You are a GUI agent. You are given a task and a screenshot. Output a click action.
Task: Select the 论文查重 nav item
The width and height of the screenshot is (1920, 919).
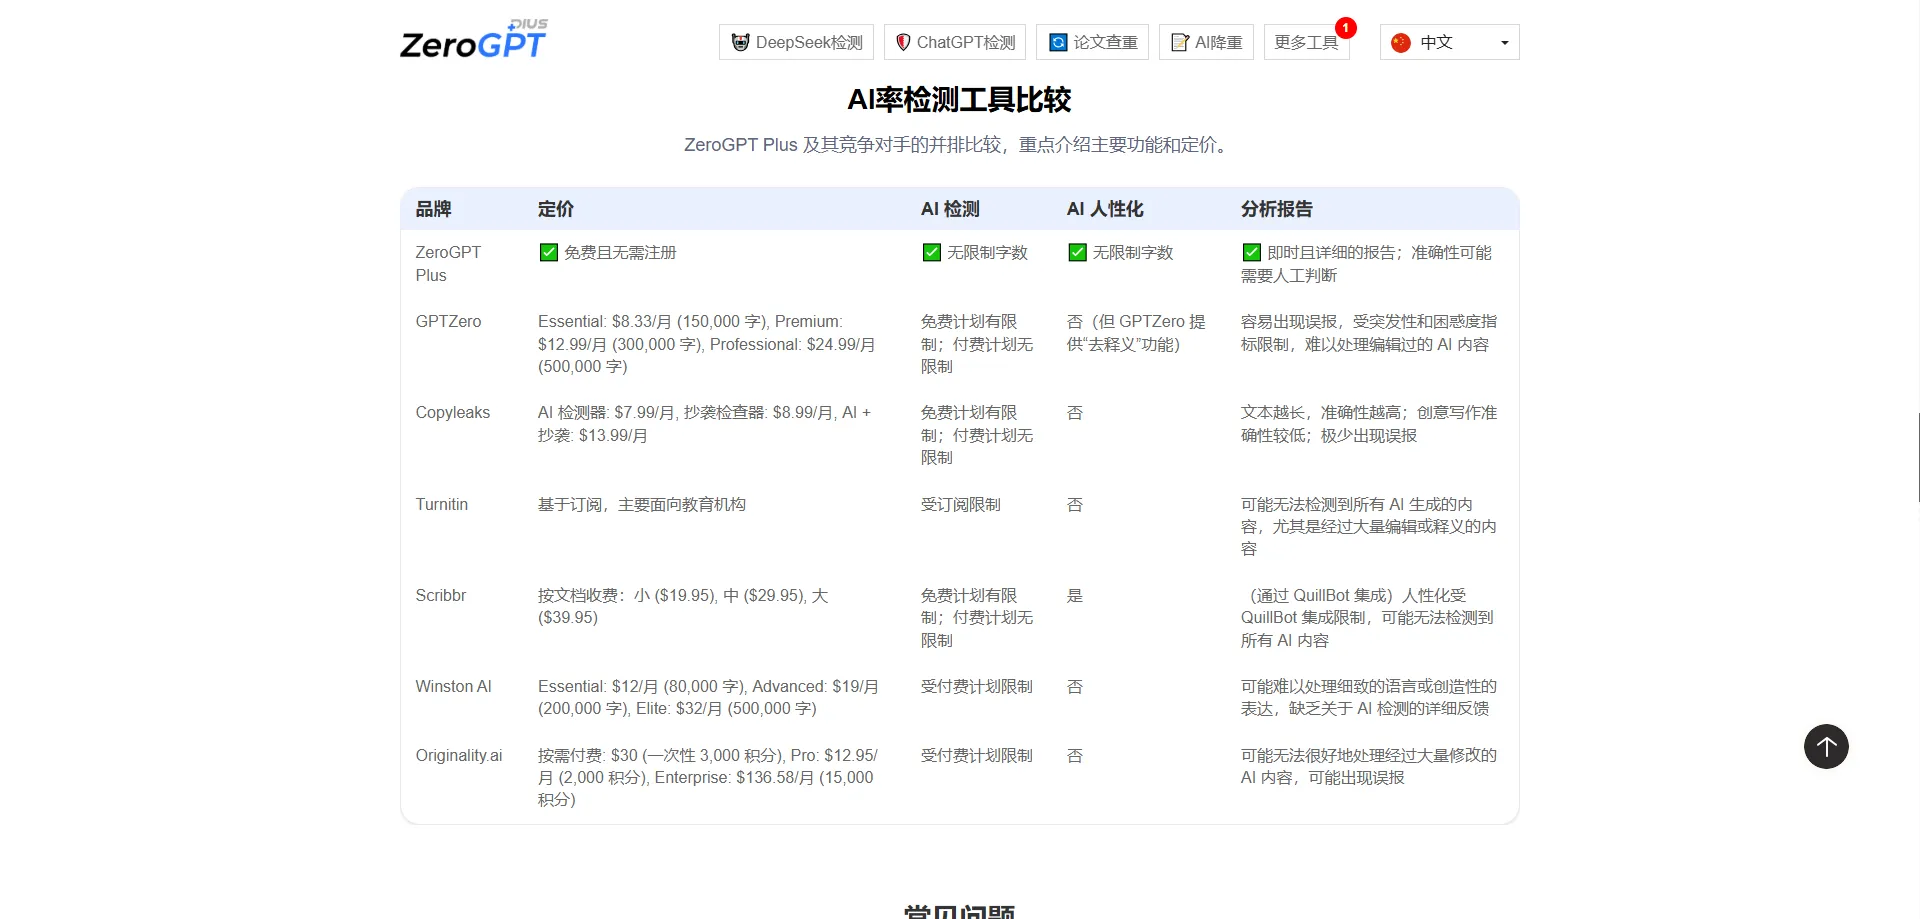point(1092,42)
